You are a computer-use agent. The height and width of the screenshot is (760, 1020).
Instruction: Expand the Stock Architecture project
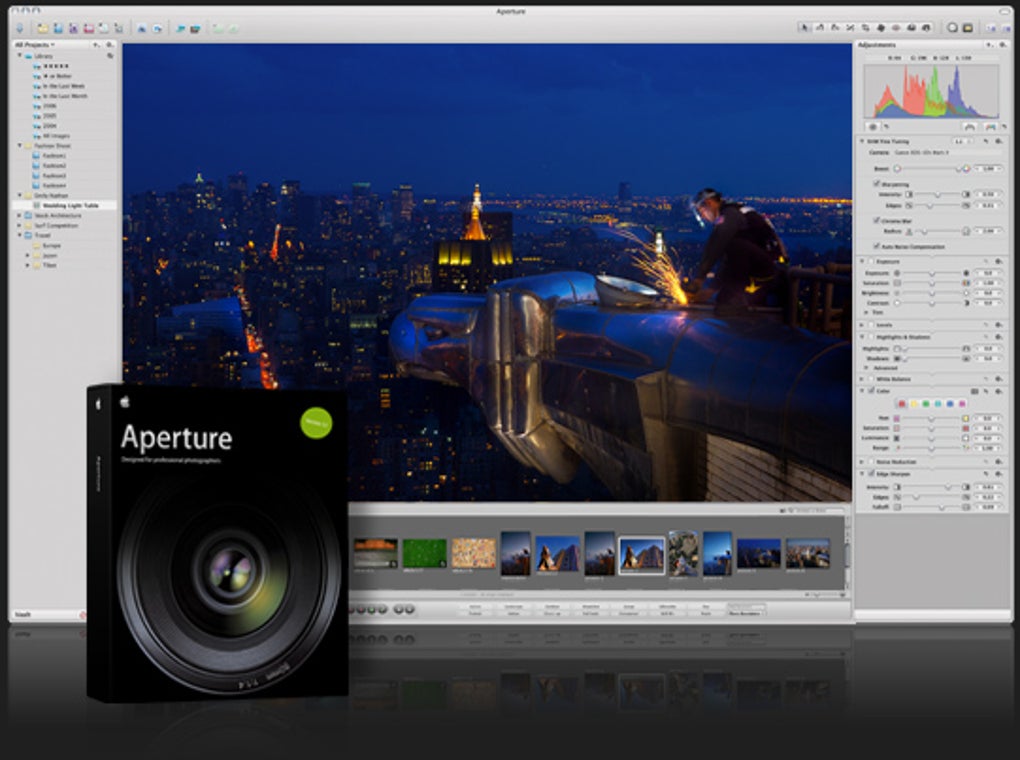(20, 215)
